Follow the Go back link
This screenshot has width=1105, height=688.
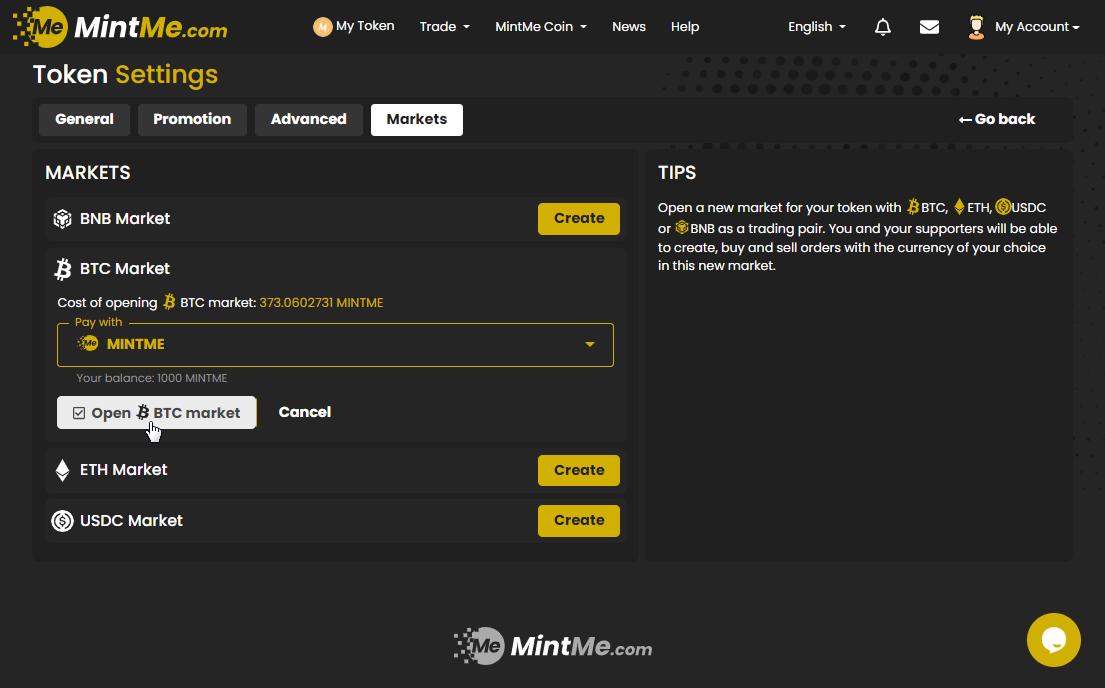click(x=996, y=119)
